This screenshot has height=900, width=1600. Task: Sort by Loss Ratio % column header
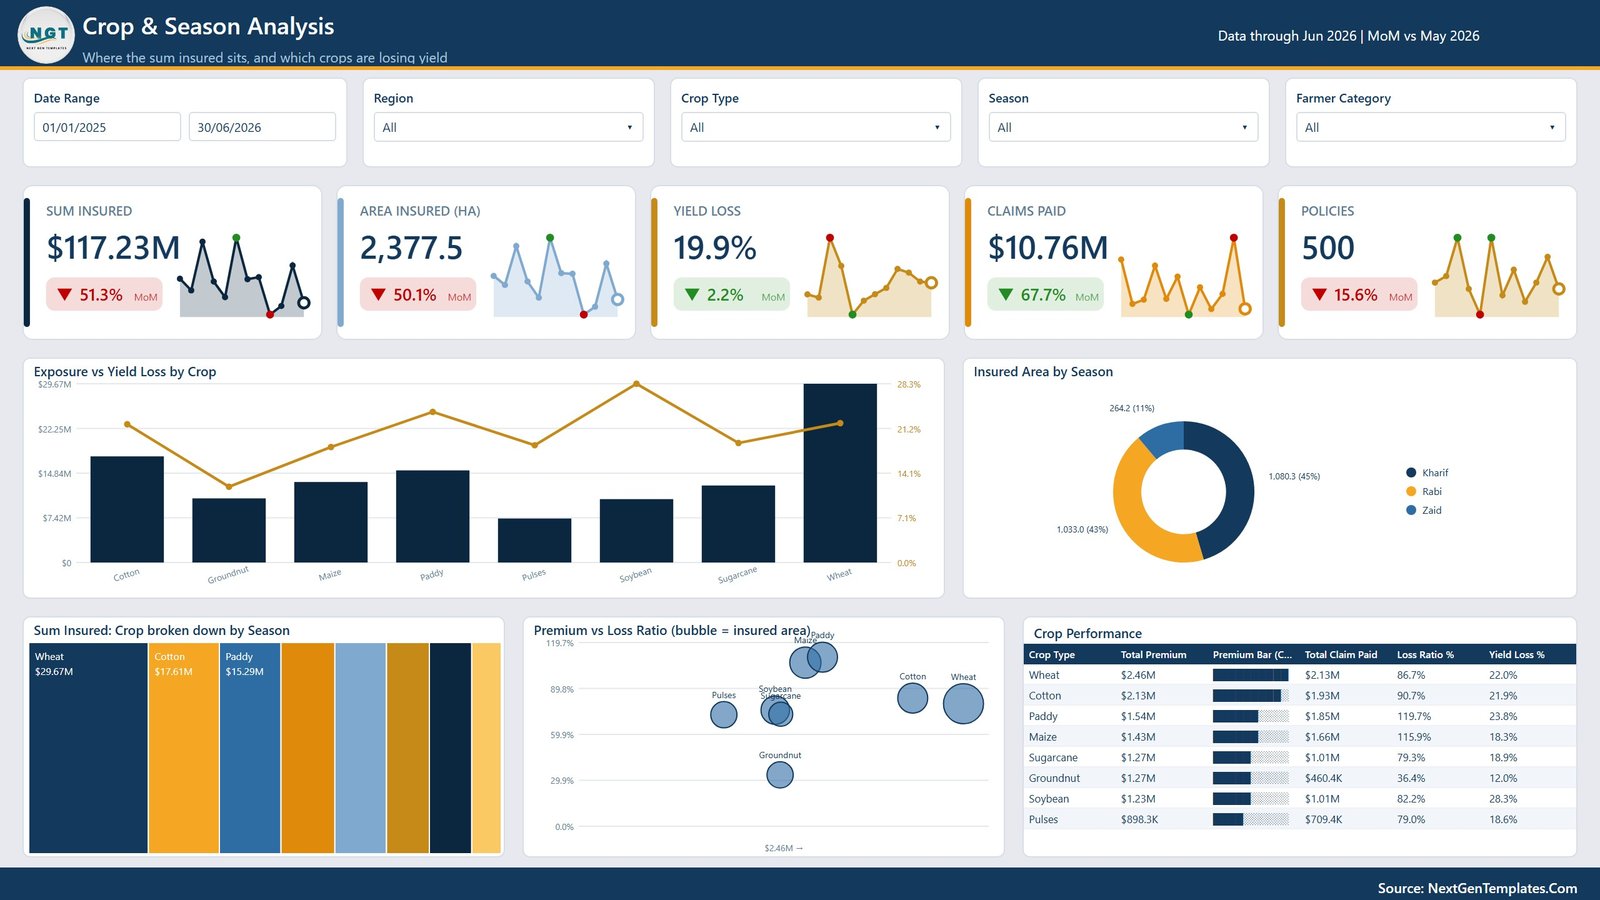(1425, 655)
